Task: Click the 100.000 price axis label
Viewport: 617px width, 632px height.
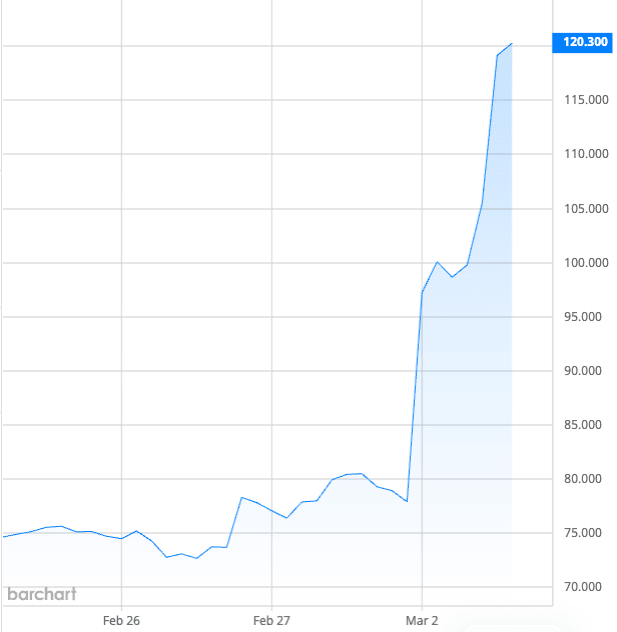Action: point(582,263)
